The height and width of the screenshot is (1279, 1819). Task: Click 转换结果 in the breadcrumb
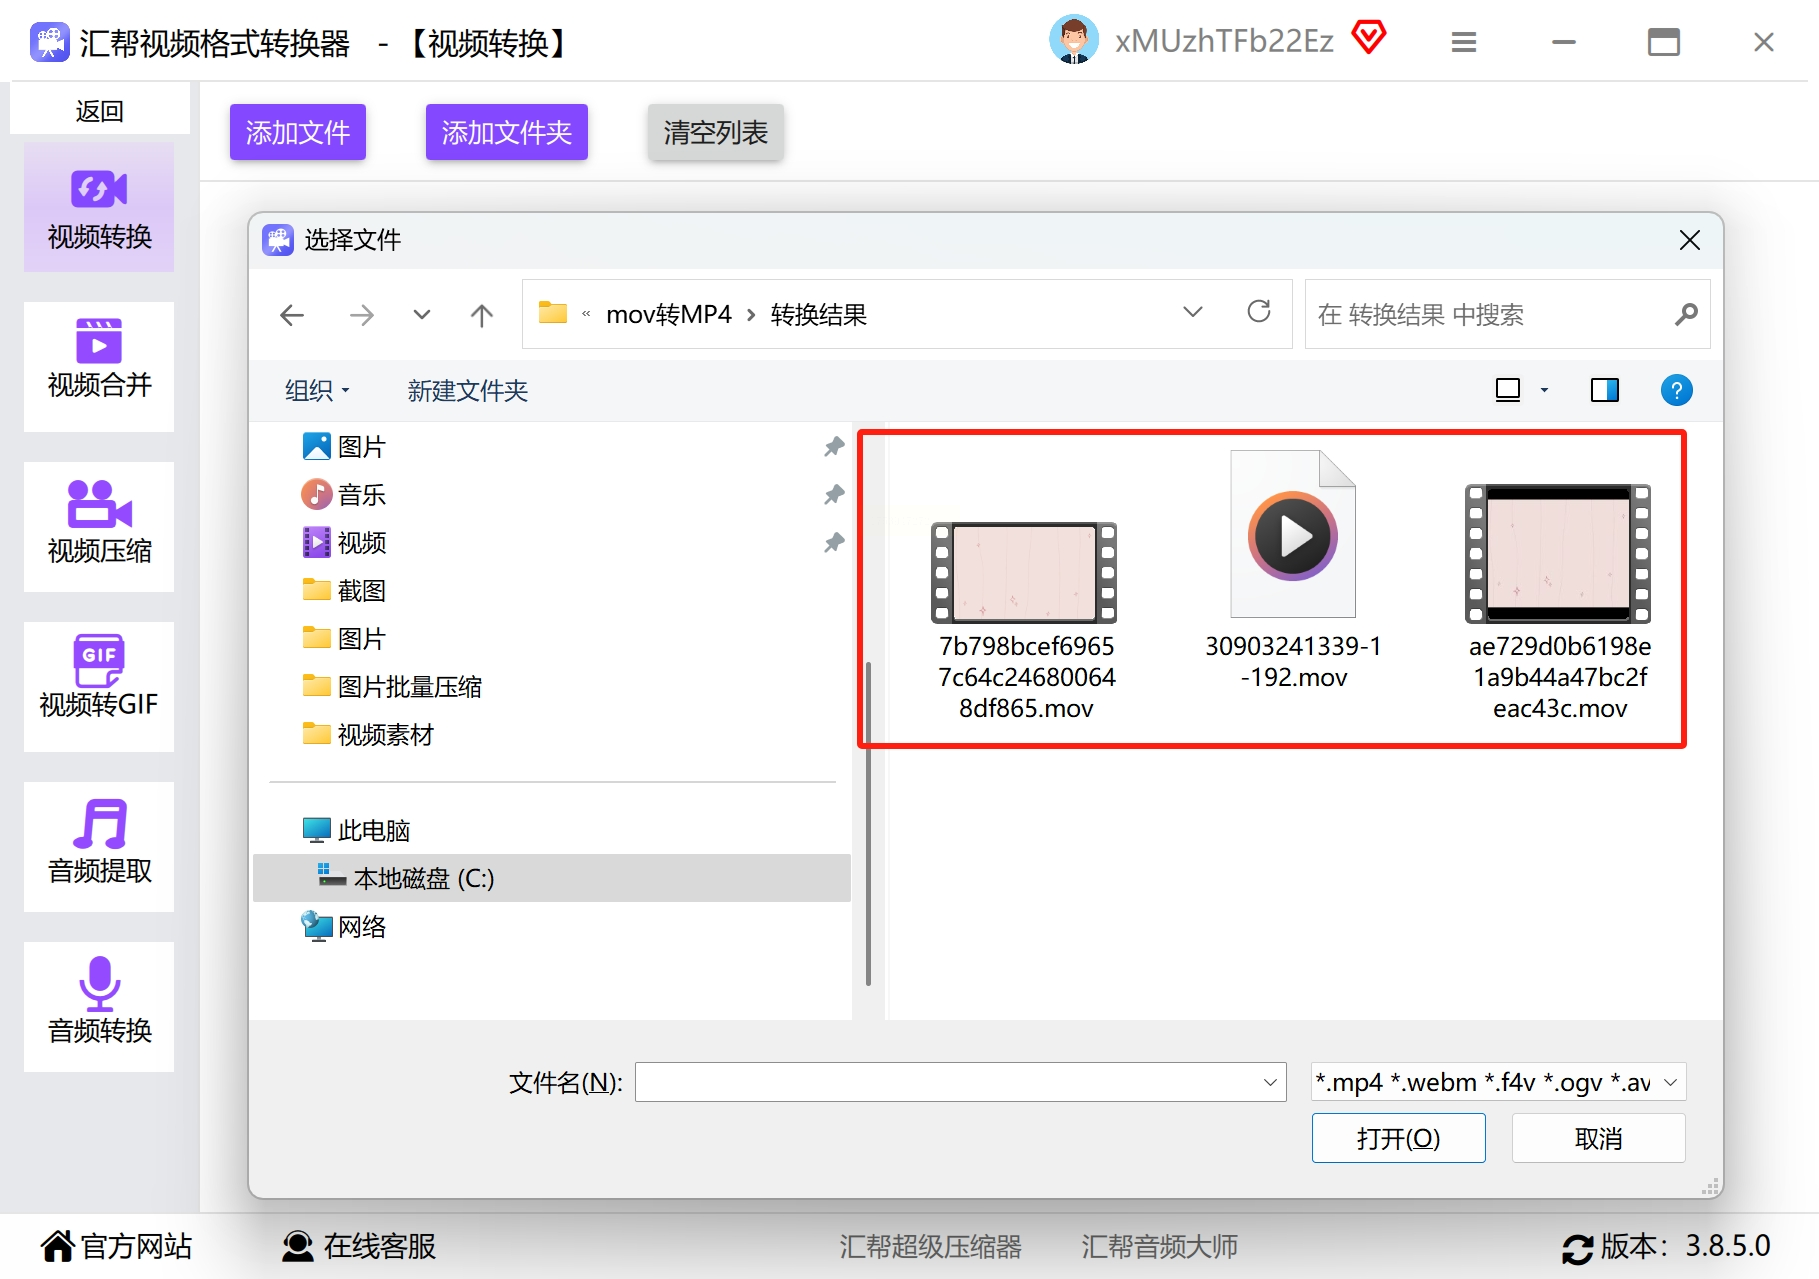pos(818,315)
